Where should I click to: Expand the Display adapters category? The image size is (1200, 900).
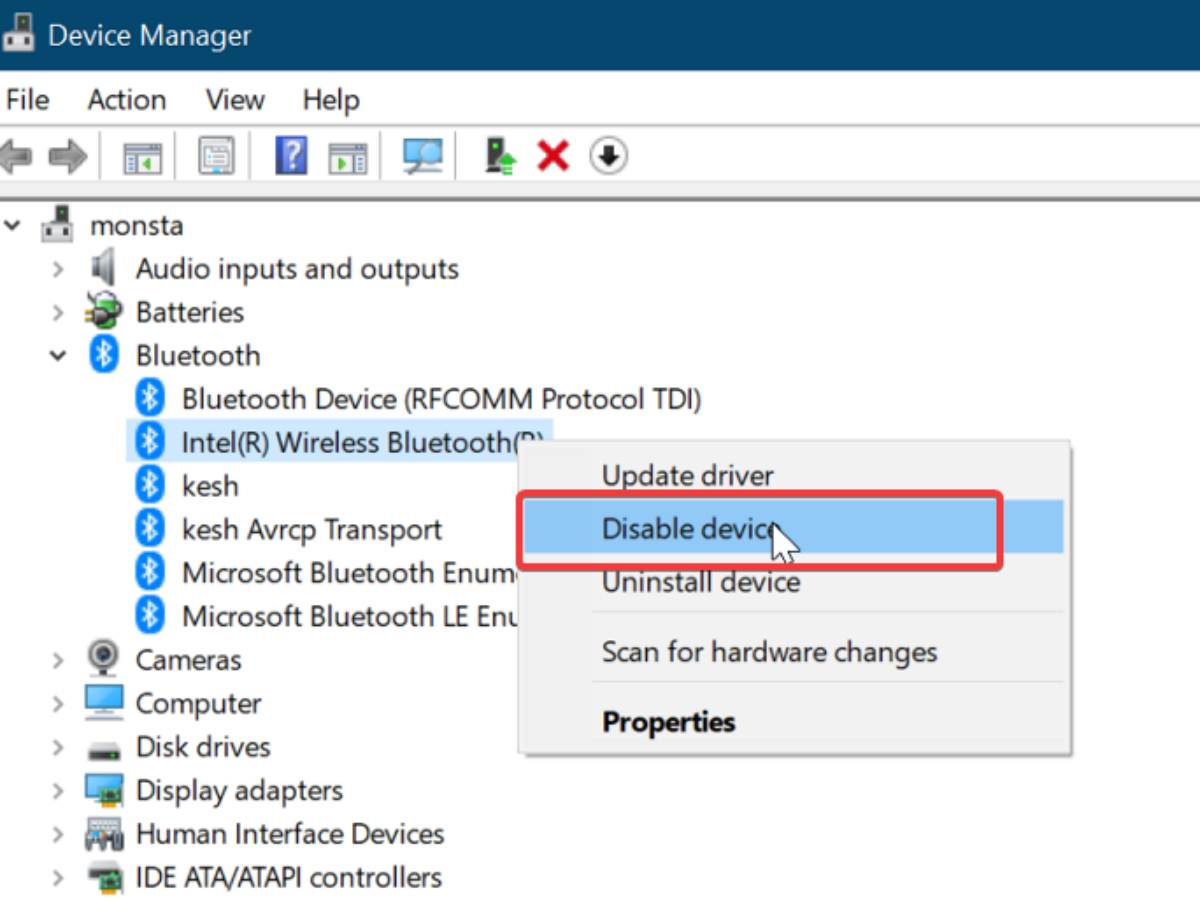[x=58, y=791]
